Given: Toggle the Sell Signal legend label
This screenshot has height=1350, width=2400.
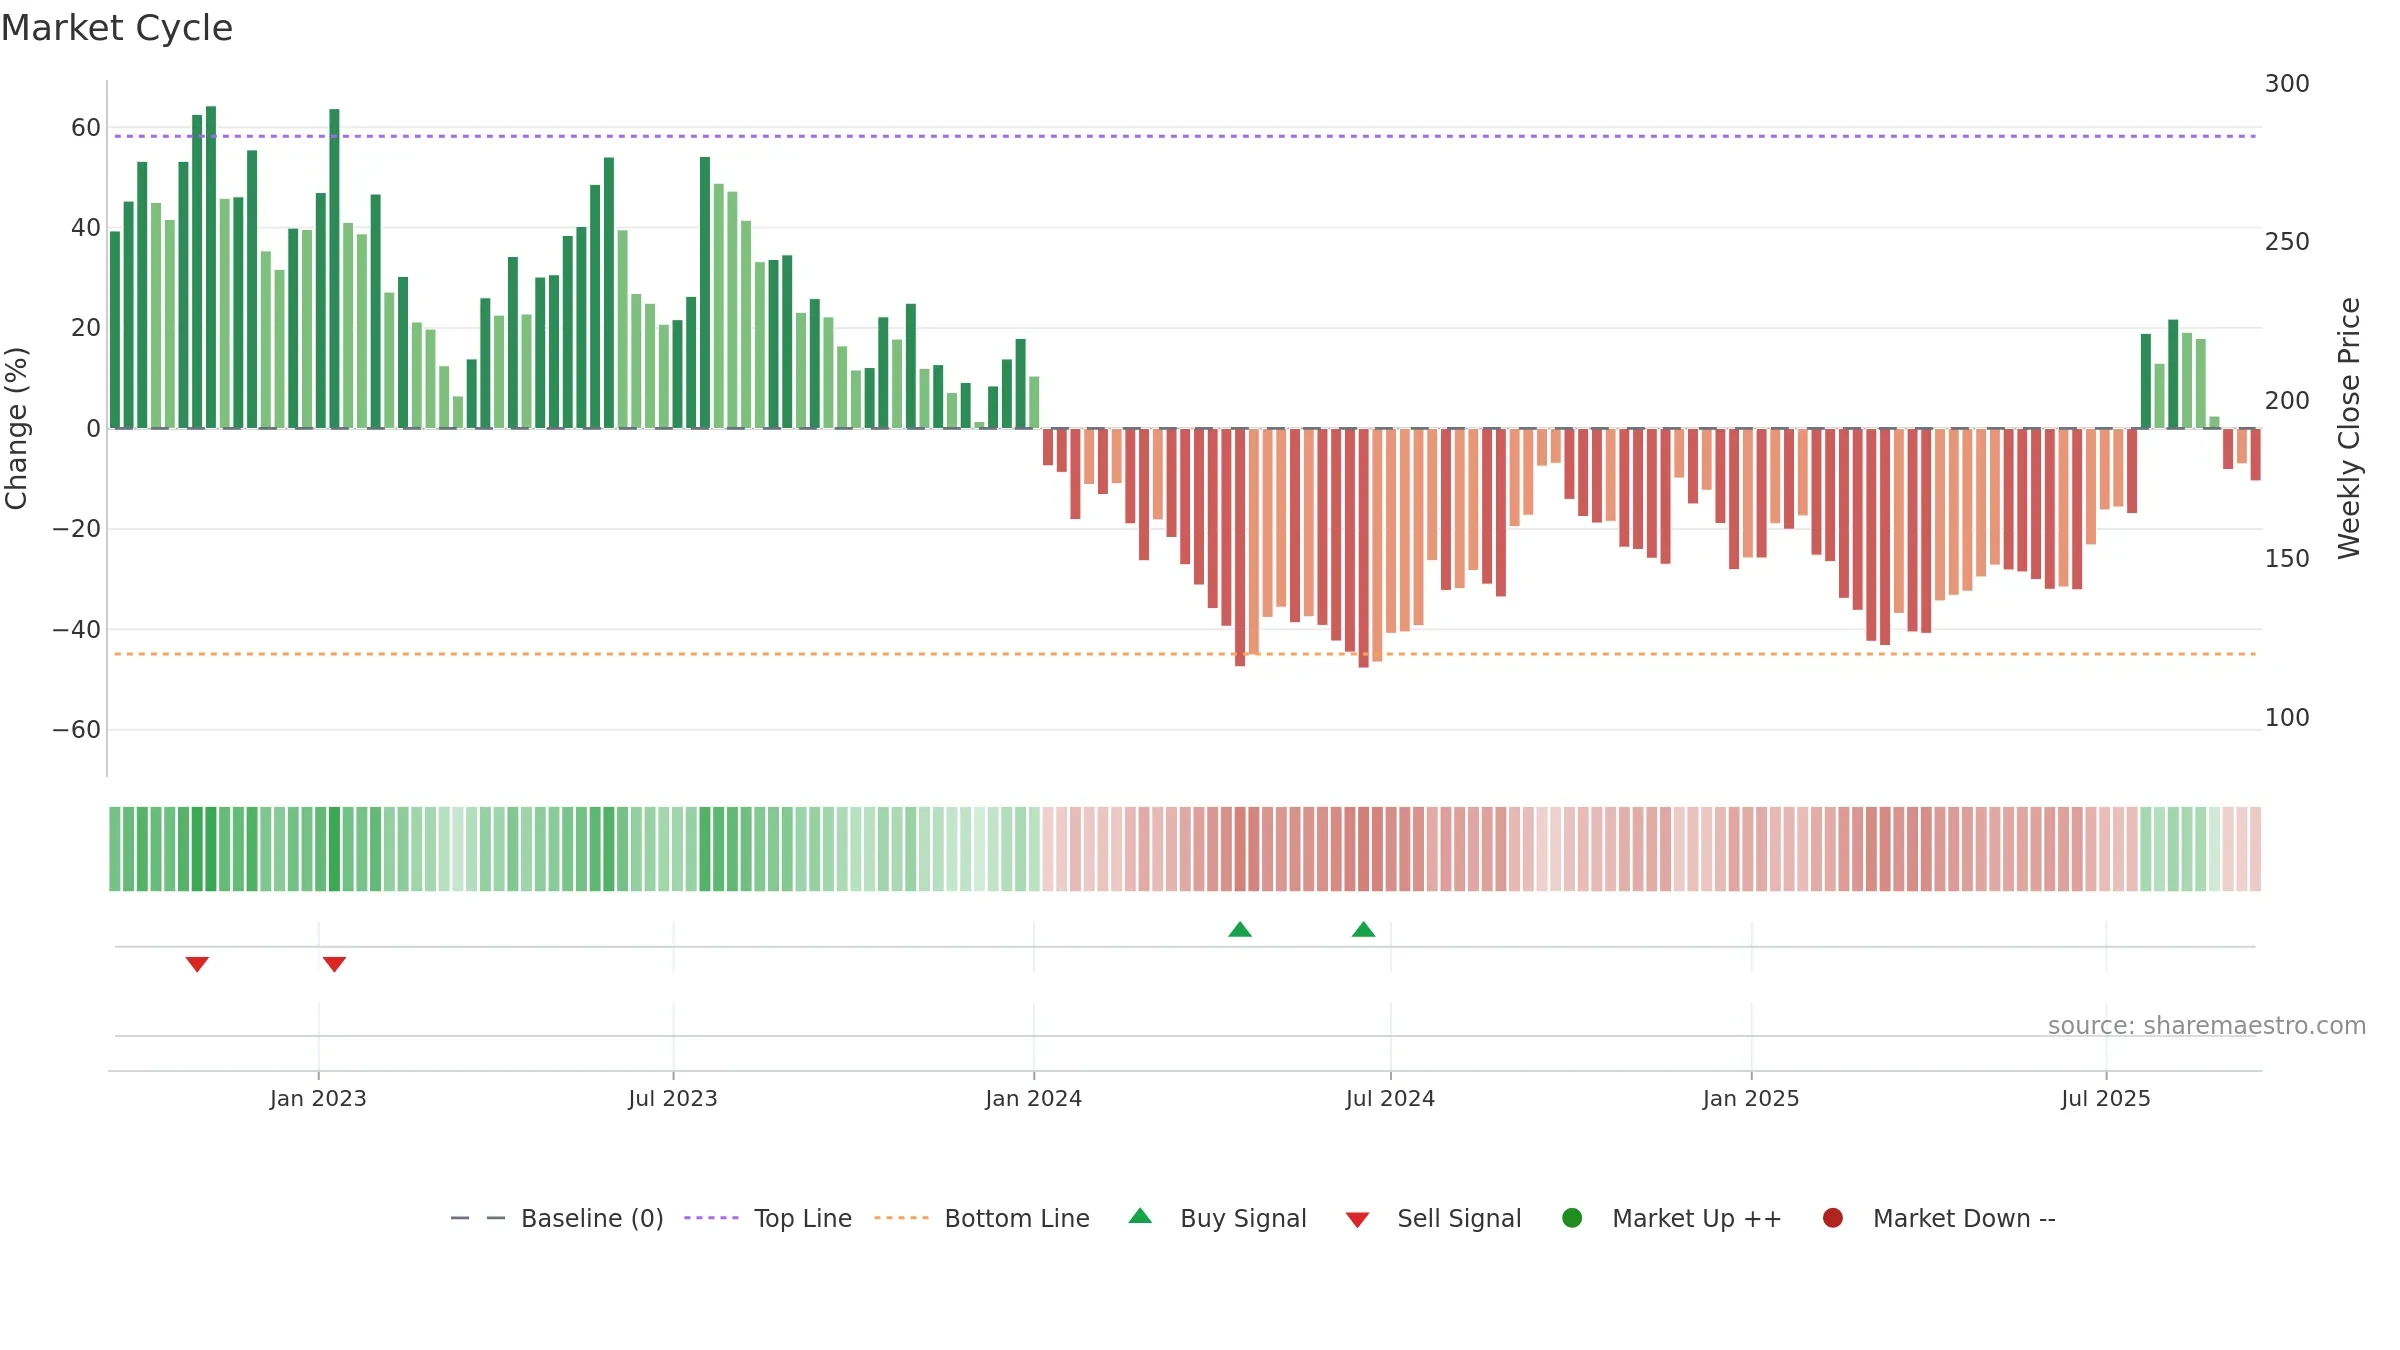Looking at the screenshot, I should (x=1459, y=1219).
